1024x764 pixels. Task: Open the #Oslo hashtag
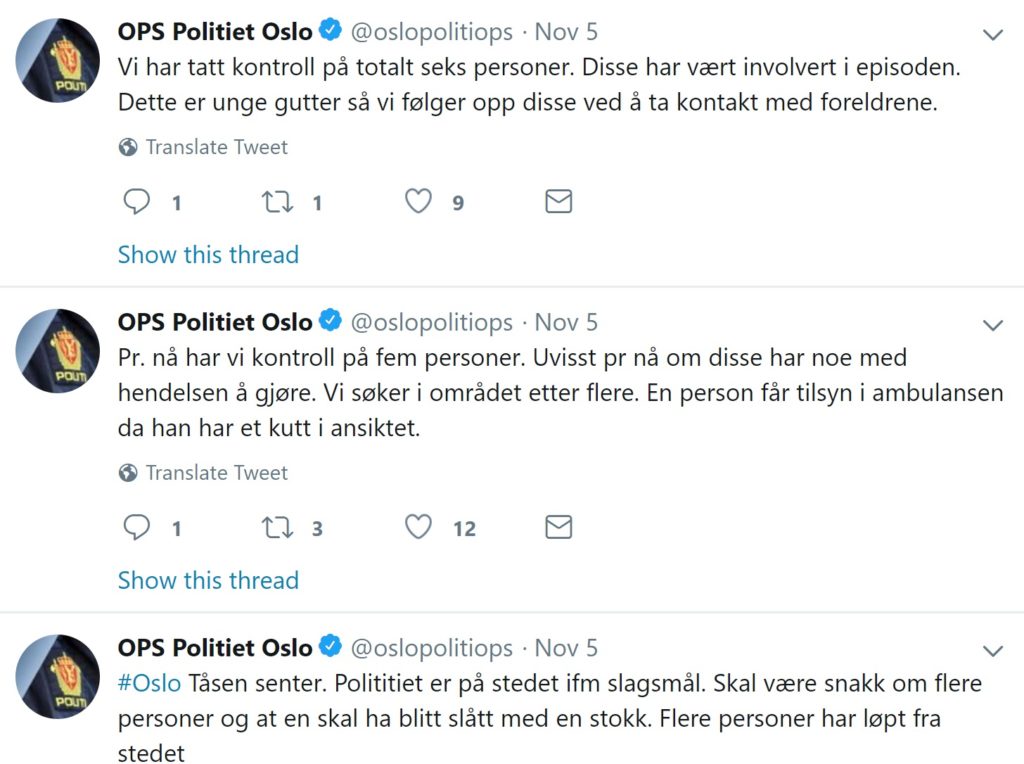click(149, 683)
